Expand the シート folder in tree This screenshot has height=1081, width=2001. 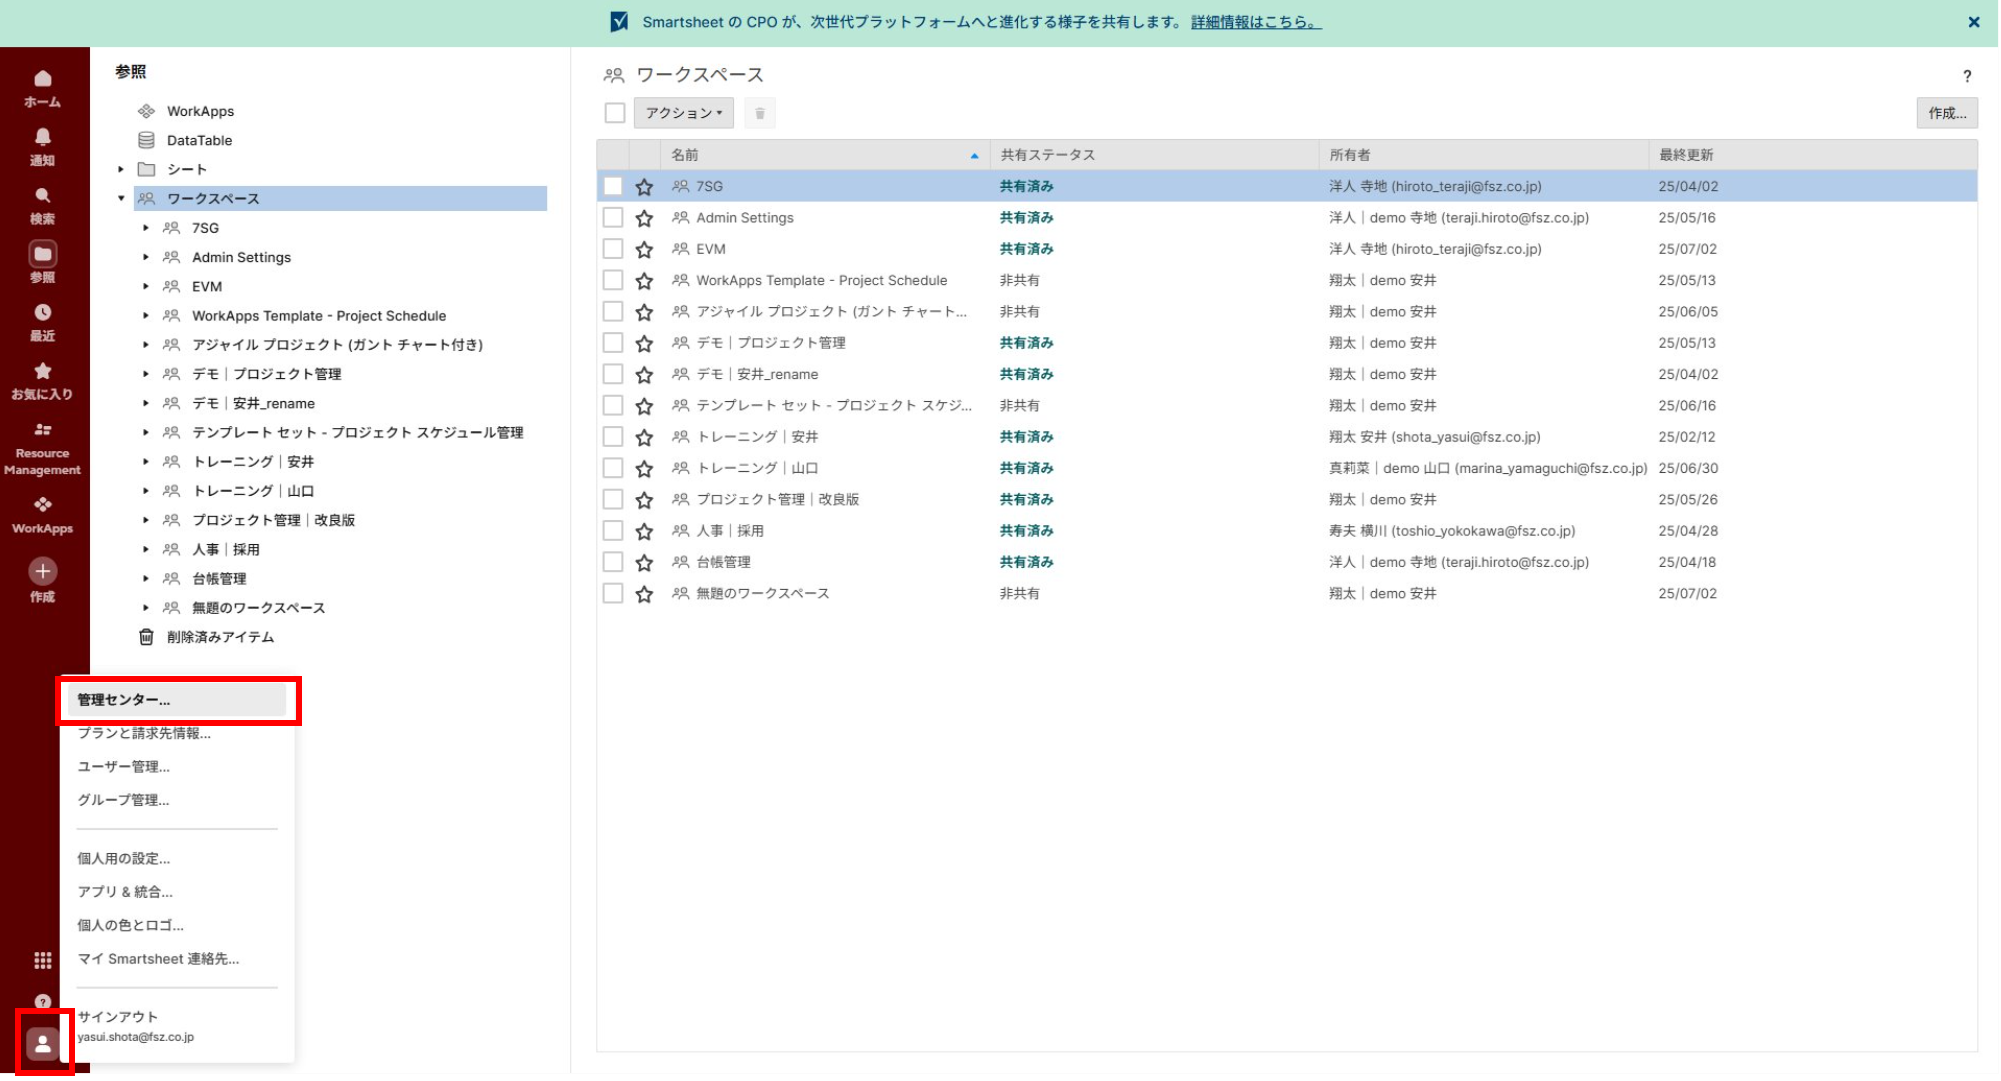tap(121, 169)
